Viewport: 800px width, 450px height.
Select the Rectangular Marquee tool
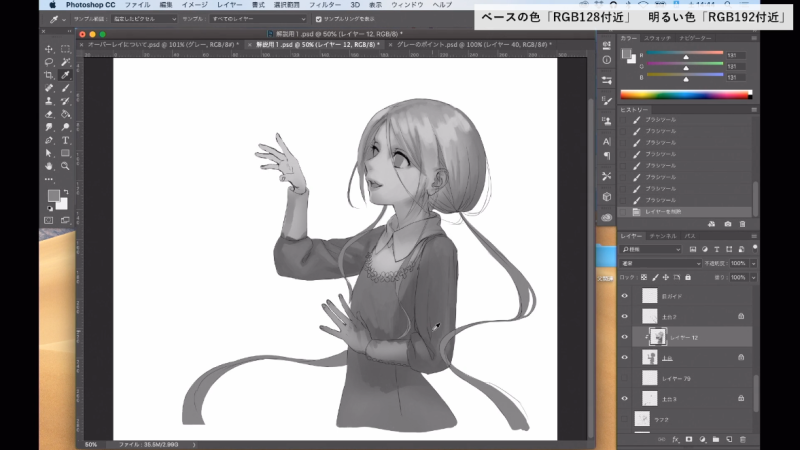point(65,49)
